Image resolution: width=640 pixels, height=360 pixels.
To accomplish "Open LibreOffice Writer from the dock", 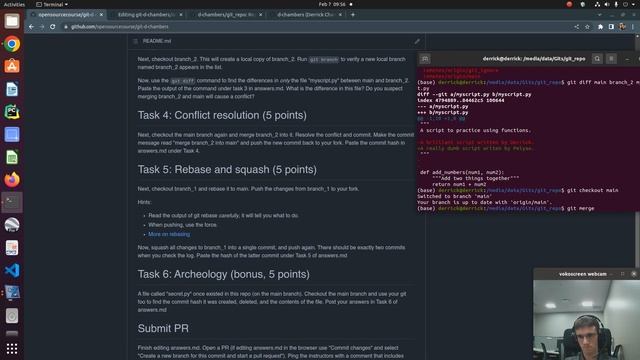I will point(12,89).
